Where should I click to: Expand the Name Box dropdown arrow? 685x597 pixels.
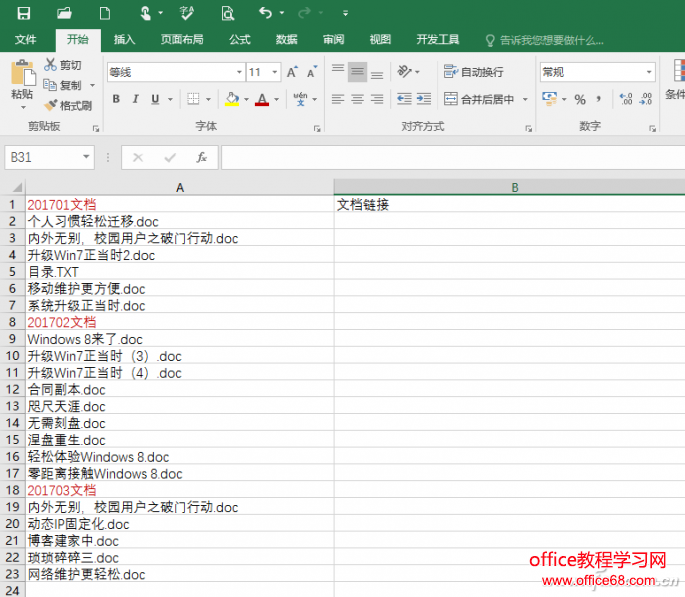pos(86,157)
